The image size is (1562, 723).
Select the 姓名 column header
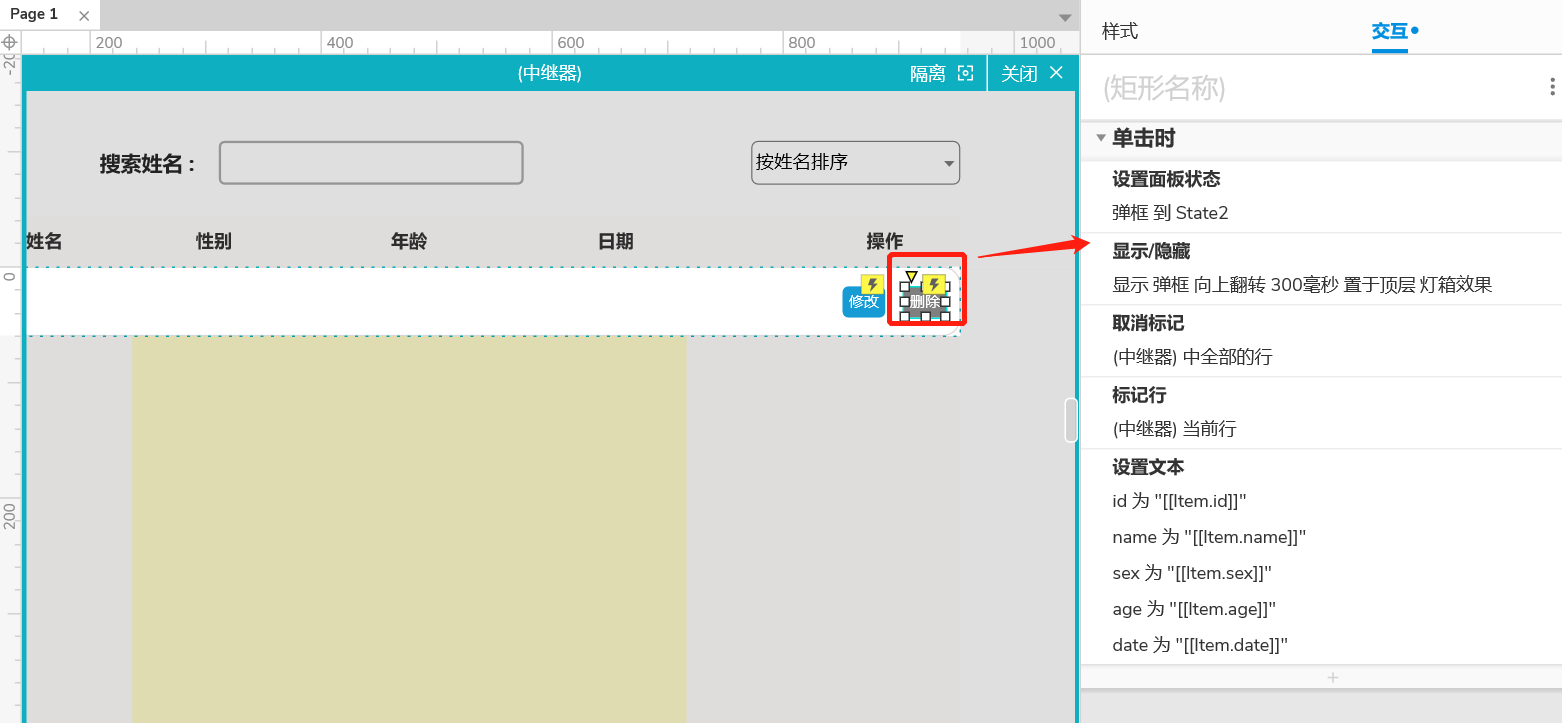pyautogui.click(x=44, y=241)
